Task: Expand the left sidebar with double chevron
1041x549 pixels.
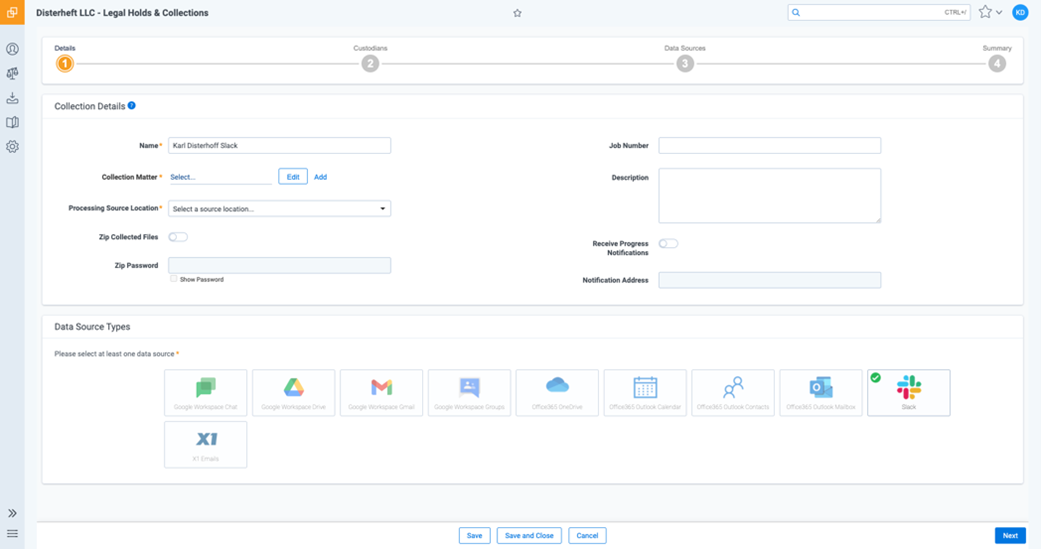Action: 12,513
